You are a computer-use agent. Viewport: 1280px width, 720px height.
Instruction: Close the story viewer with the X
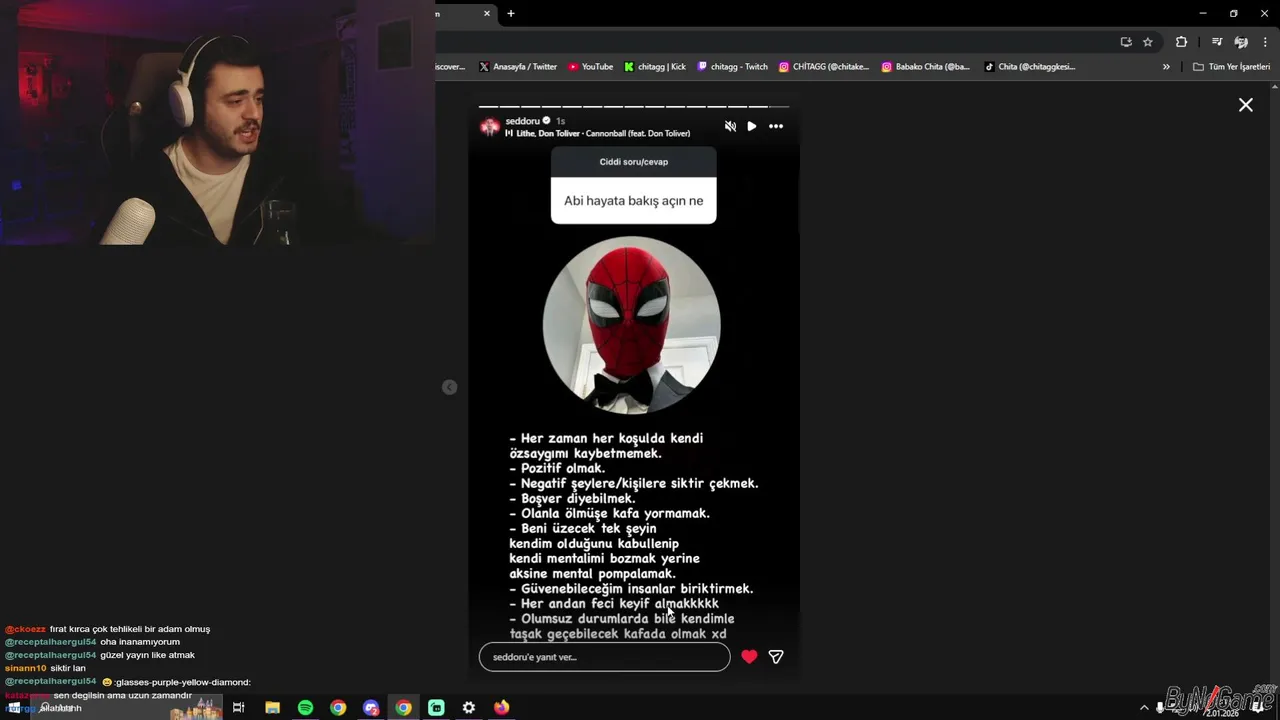pyautogui.click(x=1246, y=105)
